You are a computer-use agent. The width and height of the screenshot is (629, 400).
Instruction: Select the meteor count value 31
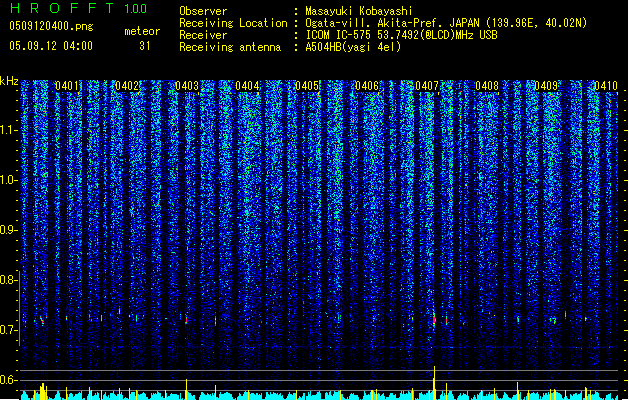tap(145, 46)
